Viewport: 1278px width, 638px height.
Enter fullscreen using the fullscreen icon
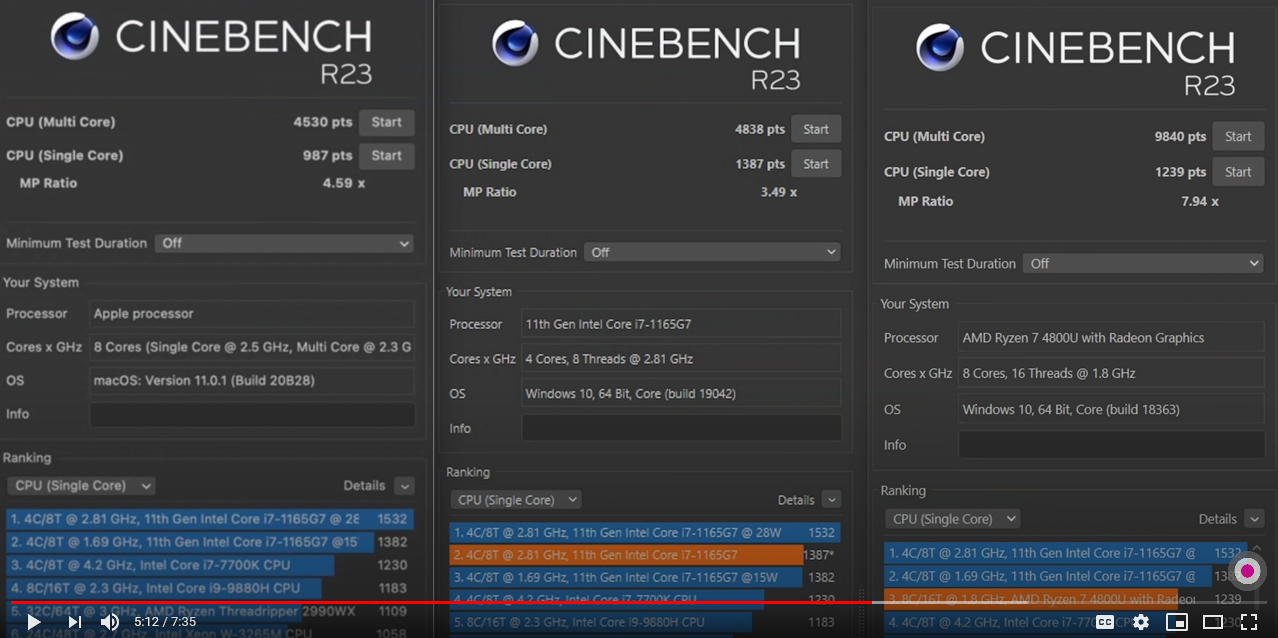pyautogui.click(x=1249, y=622)
